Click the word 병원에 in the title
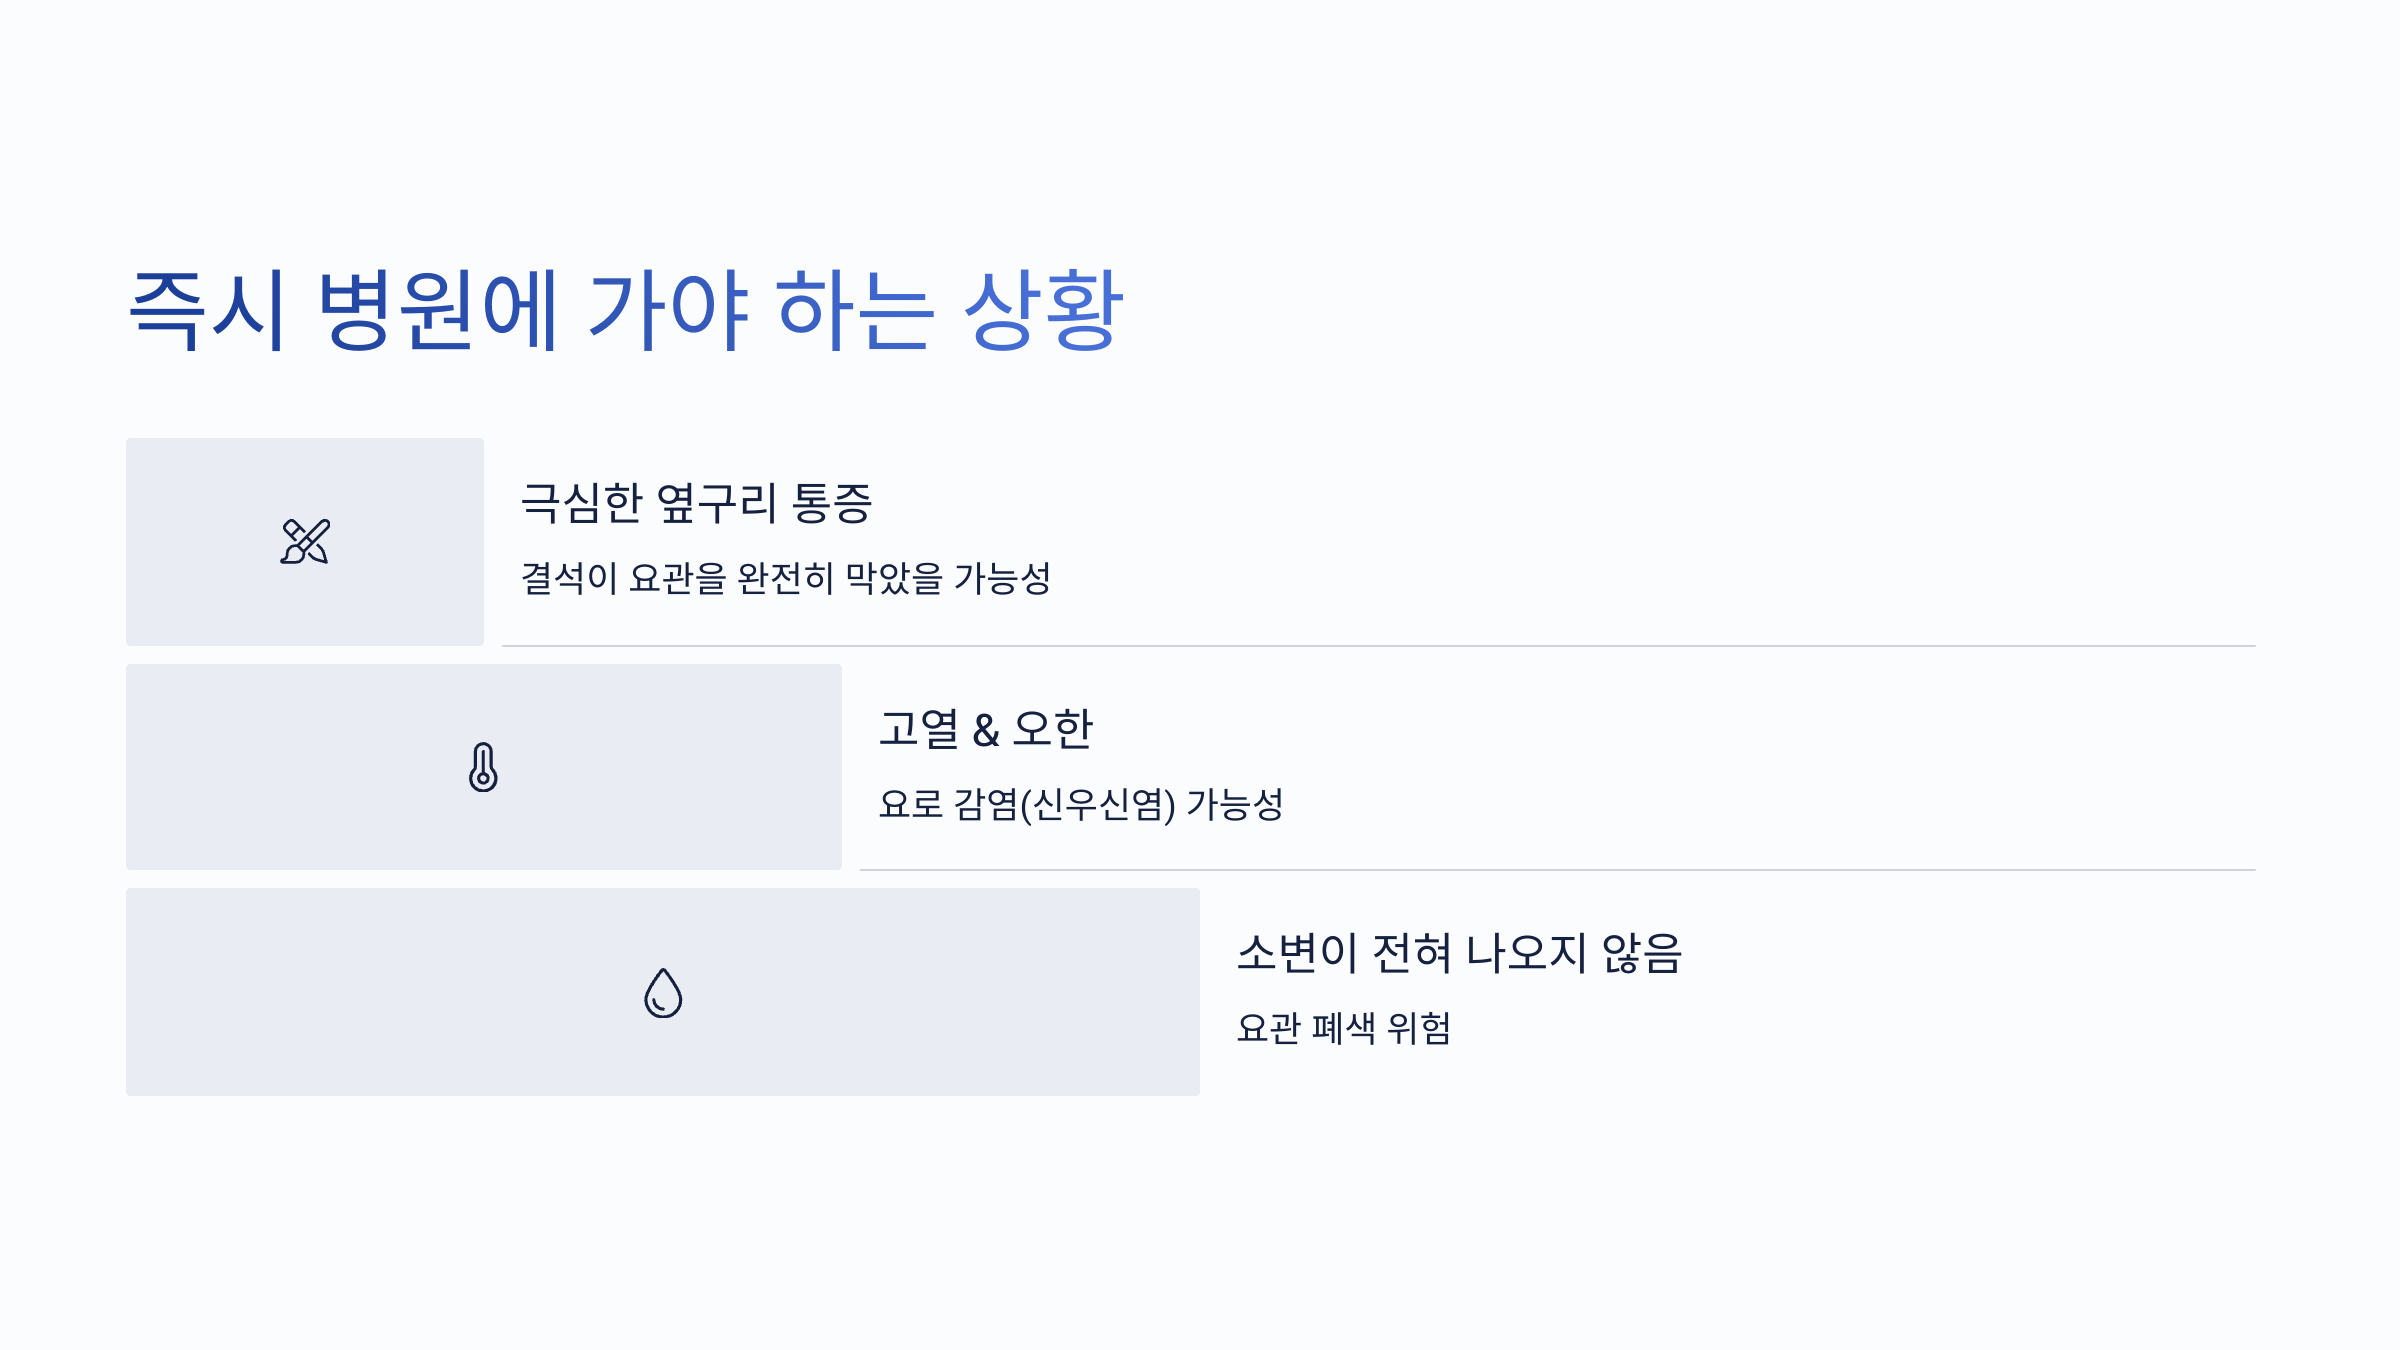This screenshot has height=1350, width=2400. tap(438, 310)
